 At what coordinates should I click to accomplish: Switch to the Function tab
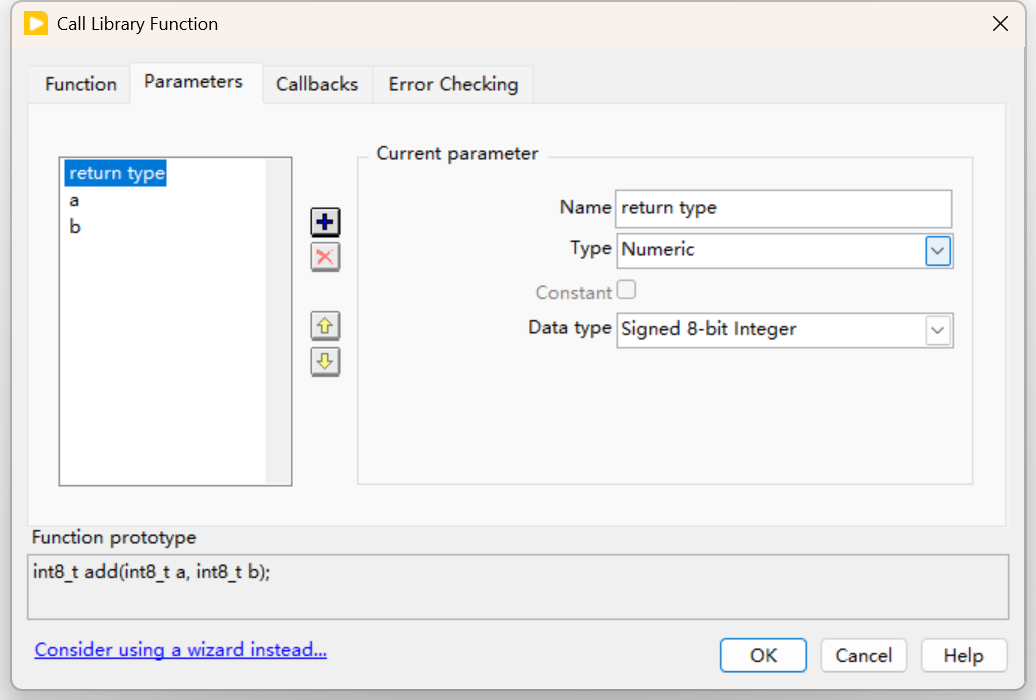[x=79, y=84]
